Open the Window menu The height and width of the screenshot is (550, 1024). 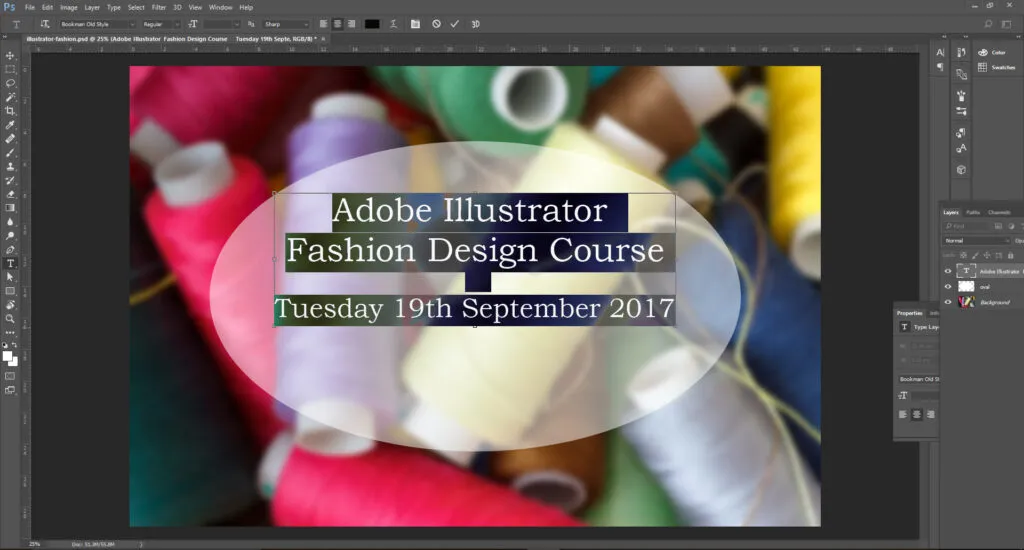click(x=221, y=7)
